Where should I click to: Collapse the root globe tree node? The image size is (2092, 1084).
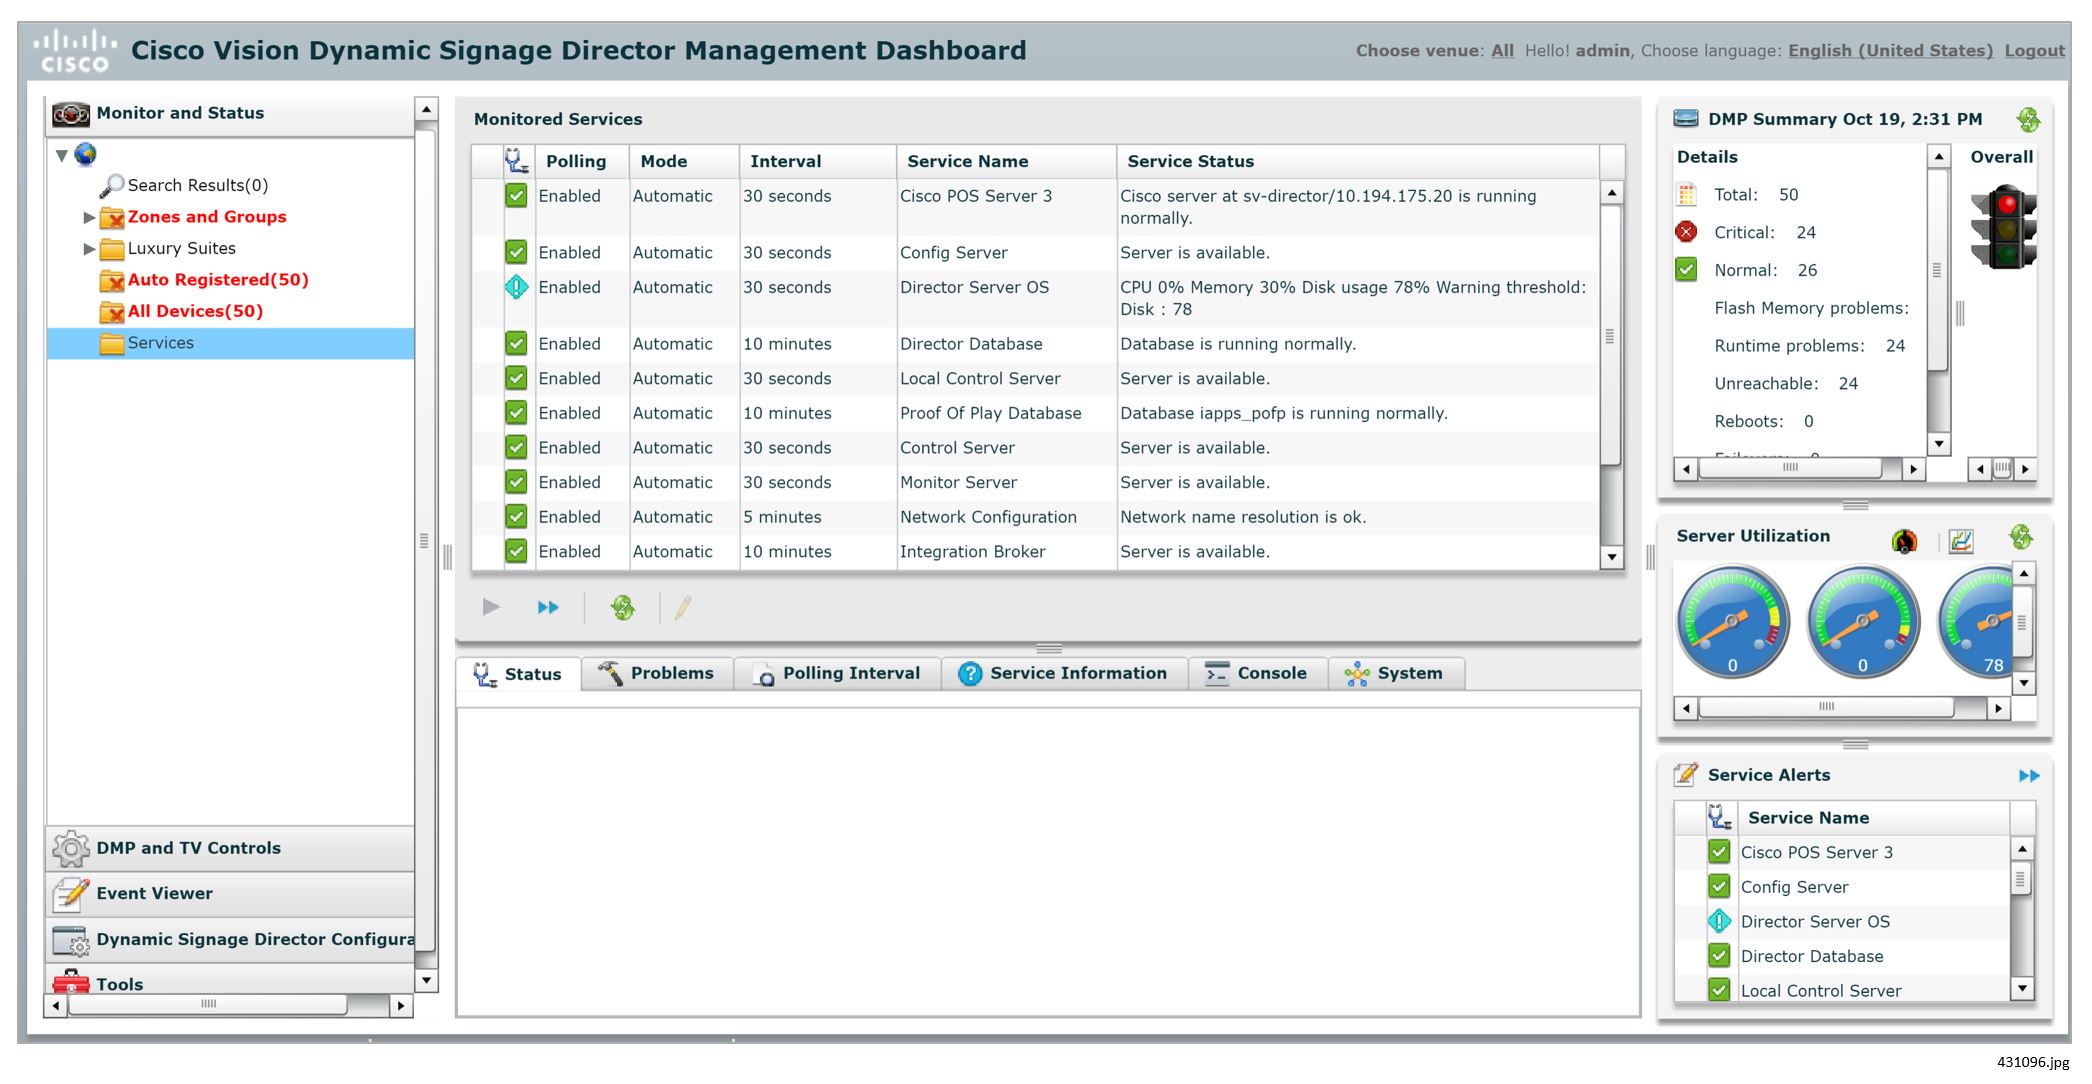point(62,155)
